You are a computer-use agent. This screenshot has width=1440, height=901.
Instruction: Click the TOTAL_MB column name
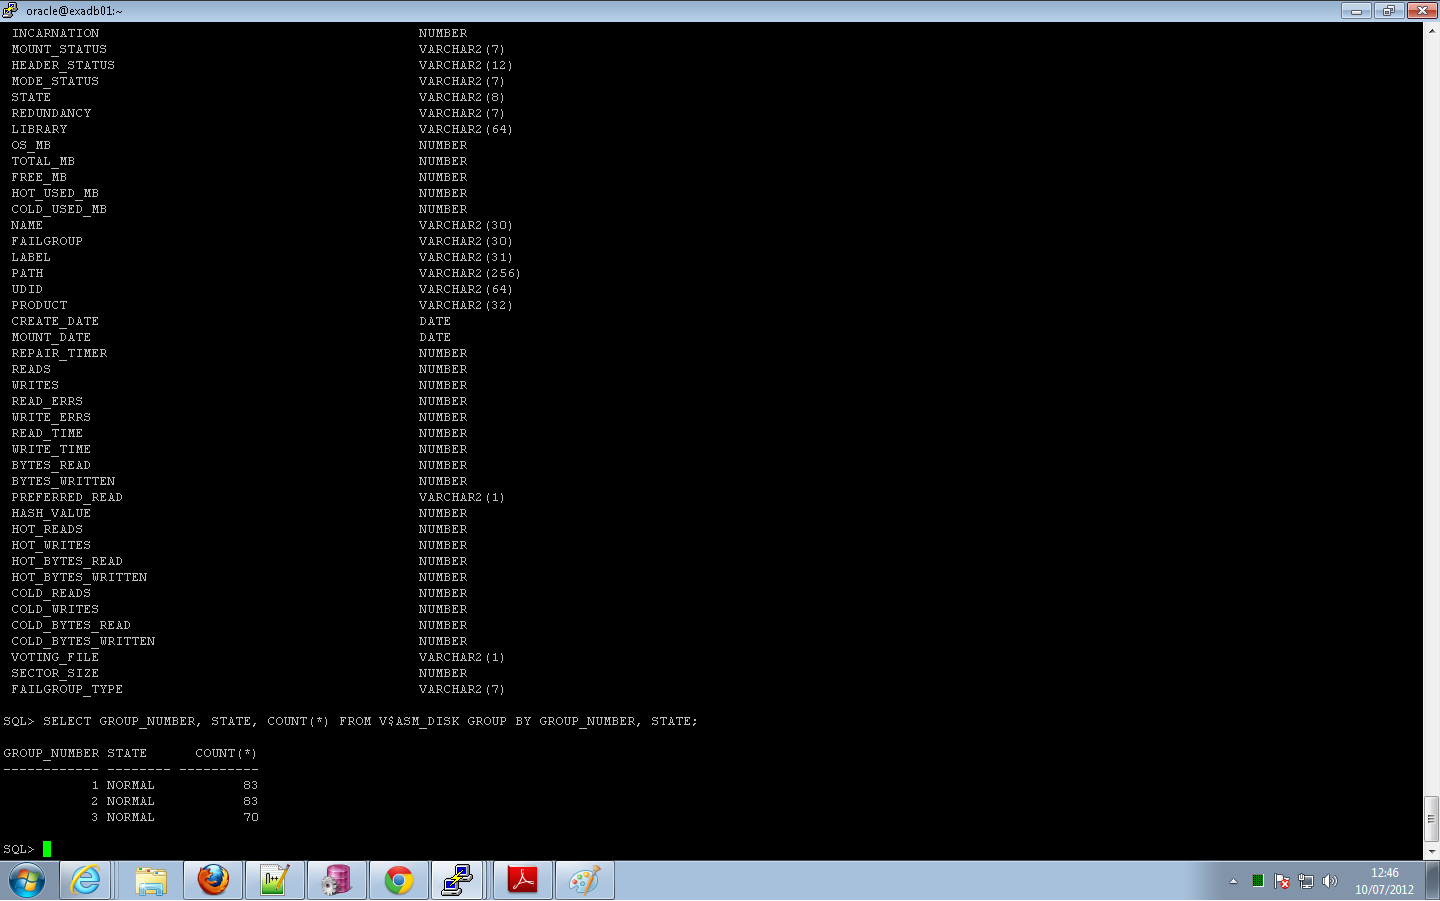pyautogui.click(x=43, y=161)
